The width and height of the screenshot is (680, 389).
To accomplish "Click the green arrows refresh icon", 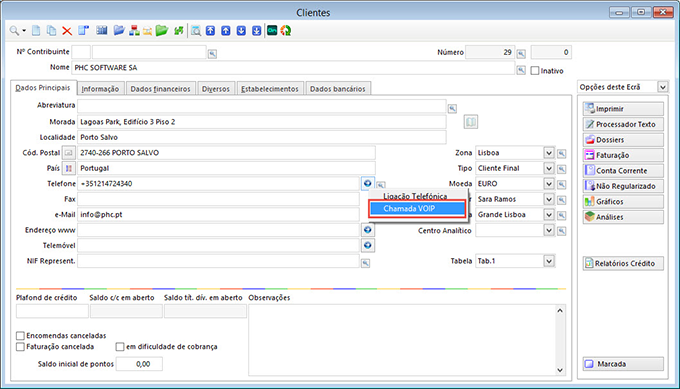I will tap(179, 31).
